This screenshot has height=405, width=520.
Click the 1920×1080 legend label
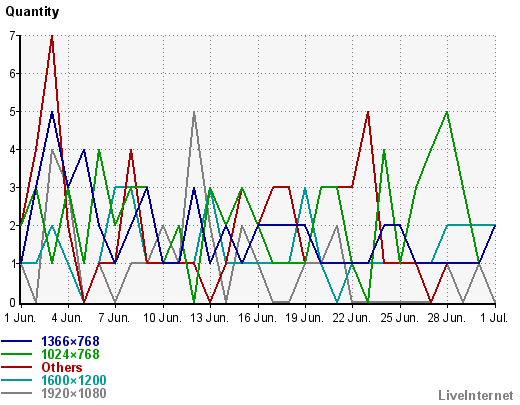tap(74, 393)
